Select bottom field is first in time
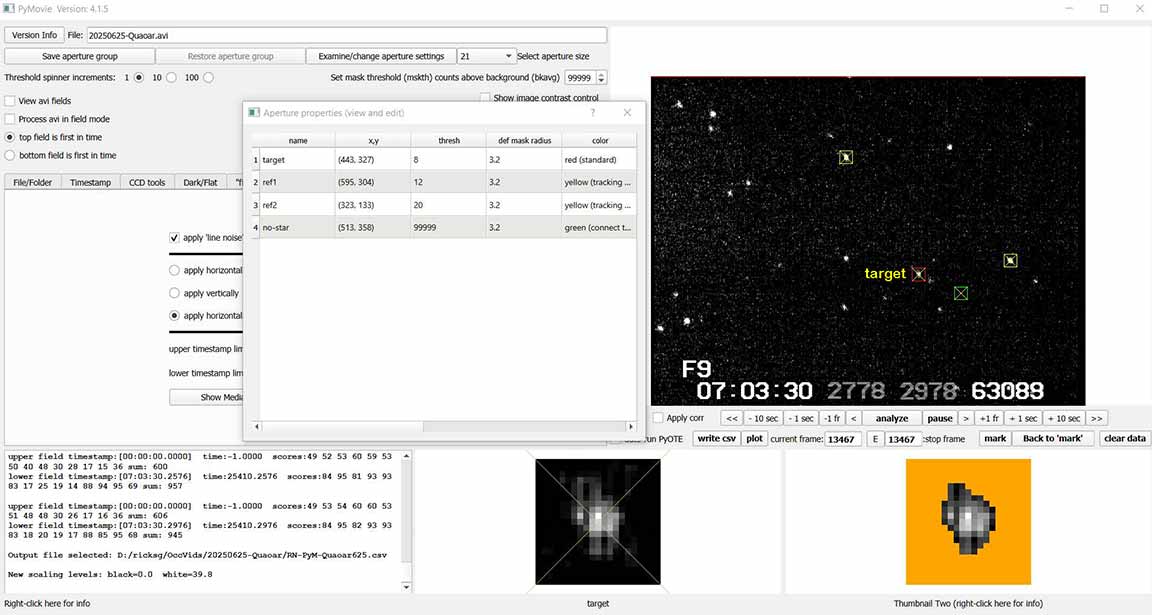This screenshot has width=1152, height=615. [10, 155]
